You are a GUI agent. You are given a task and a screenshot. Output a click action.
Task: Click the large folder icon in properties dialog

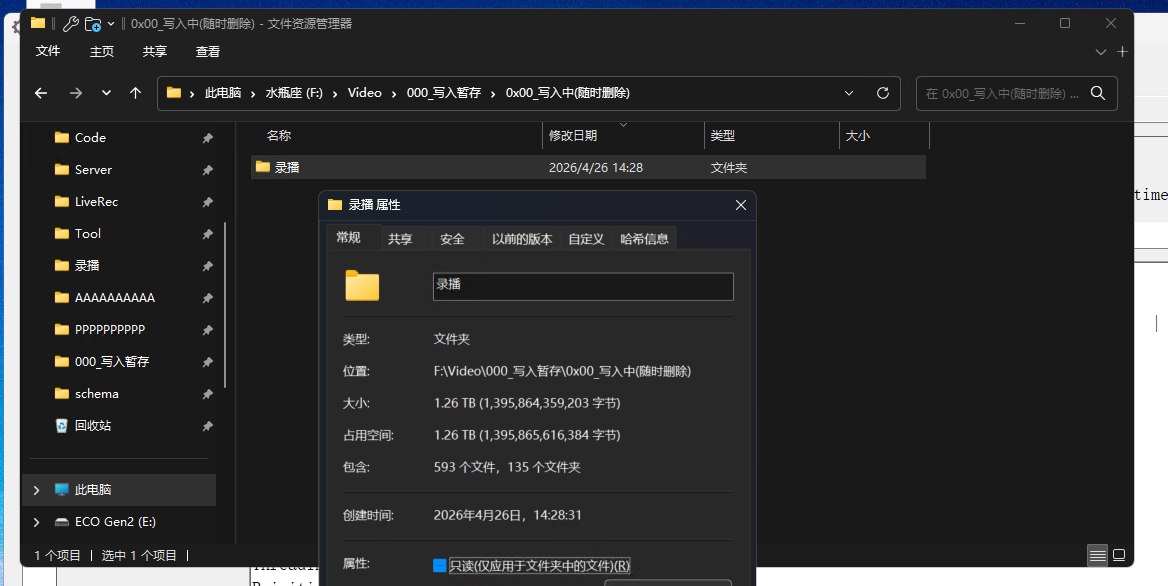tap(362, 286)
